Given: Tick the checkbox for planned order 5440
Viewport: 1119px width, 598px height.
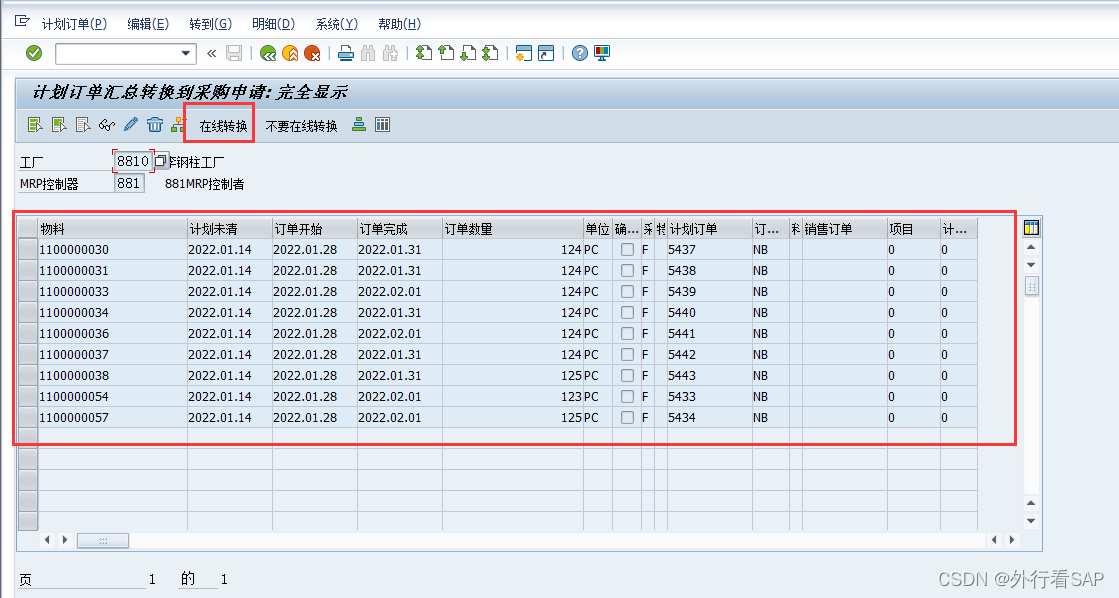Looking at the screenshot, I should (x=627, y=313).
